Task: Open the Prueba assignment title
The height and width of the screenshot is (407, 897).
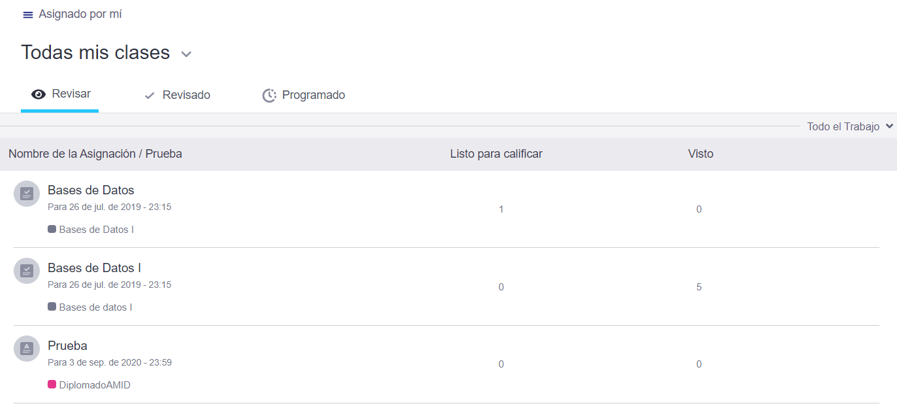Action: 67,346
